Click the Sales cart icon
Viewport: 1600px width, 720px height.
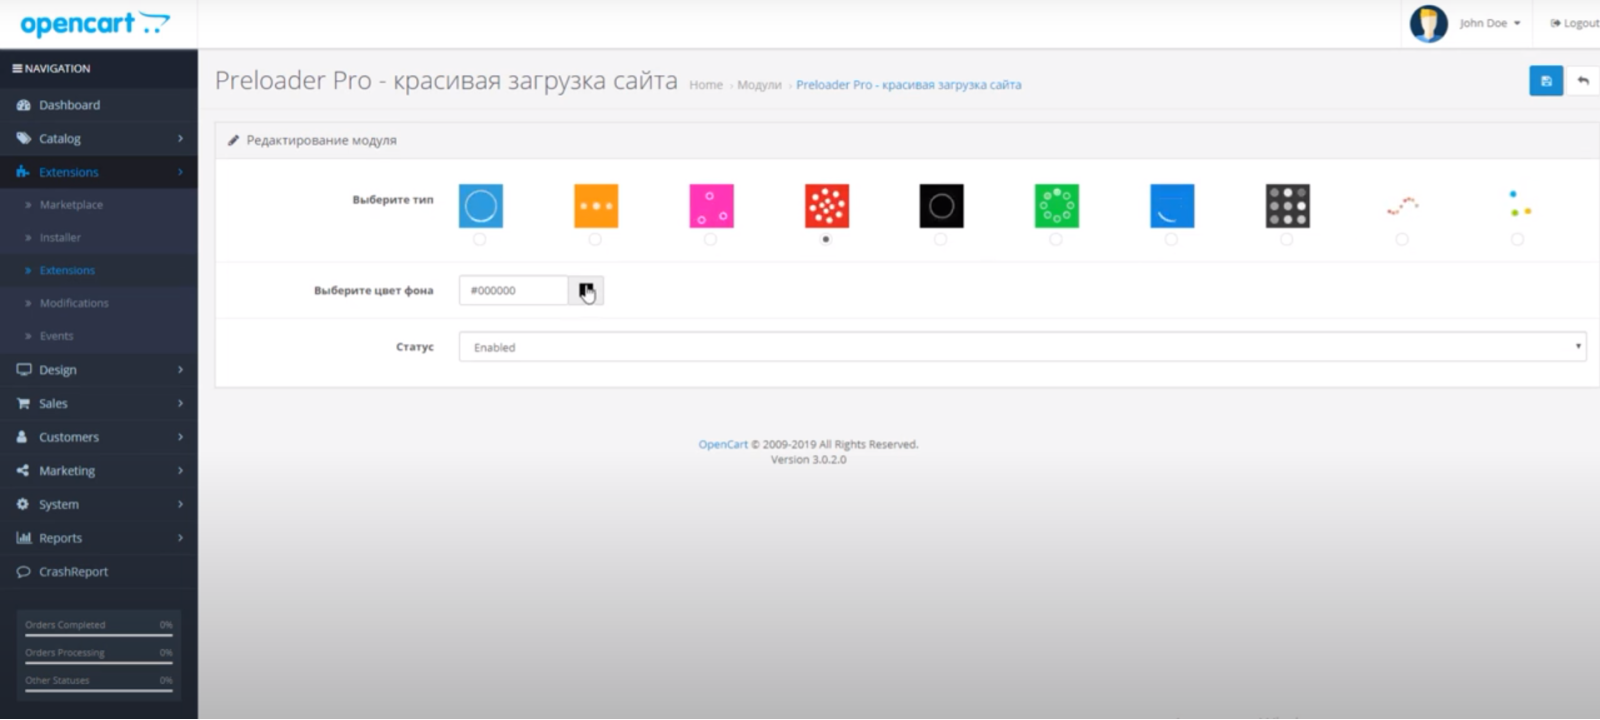point(23,404)
